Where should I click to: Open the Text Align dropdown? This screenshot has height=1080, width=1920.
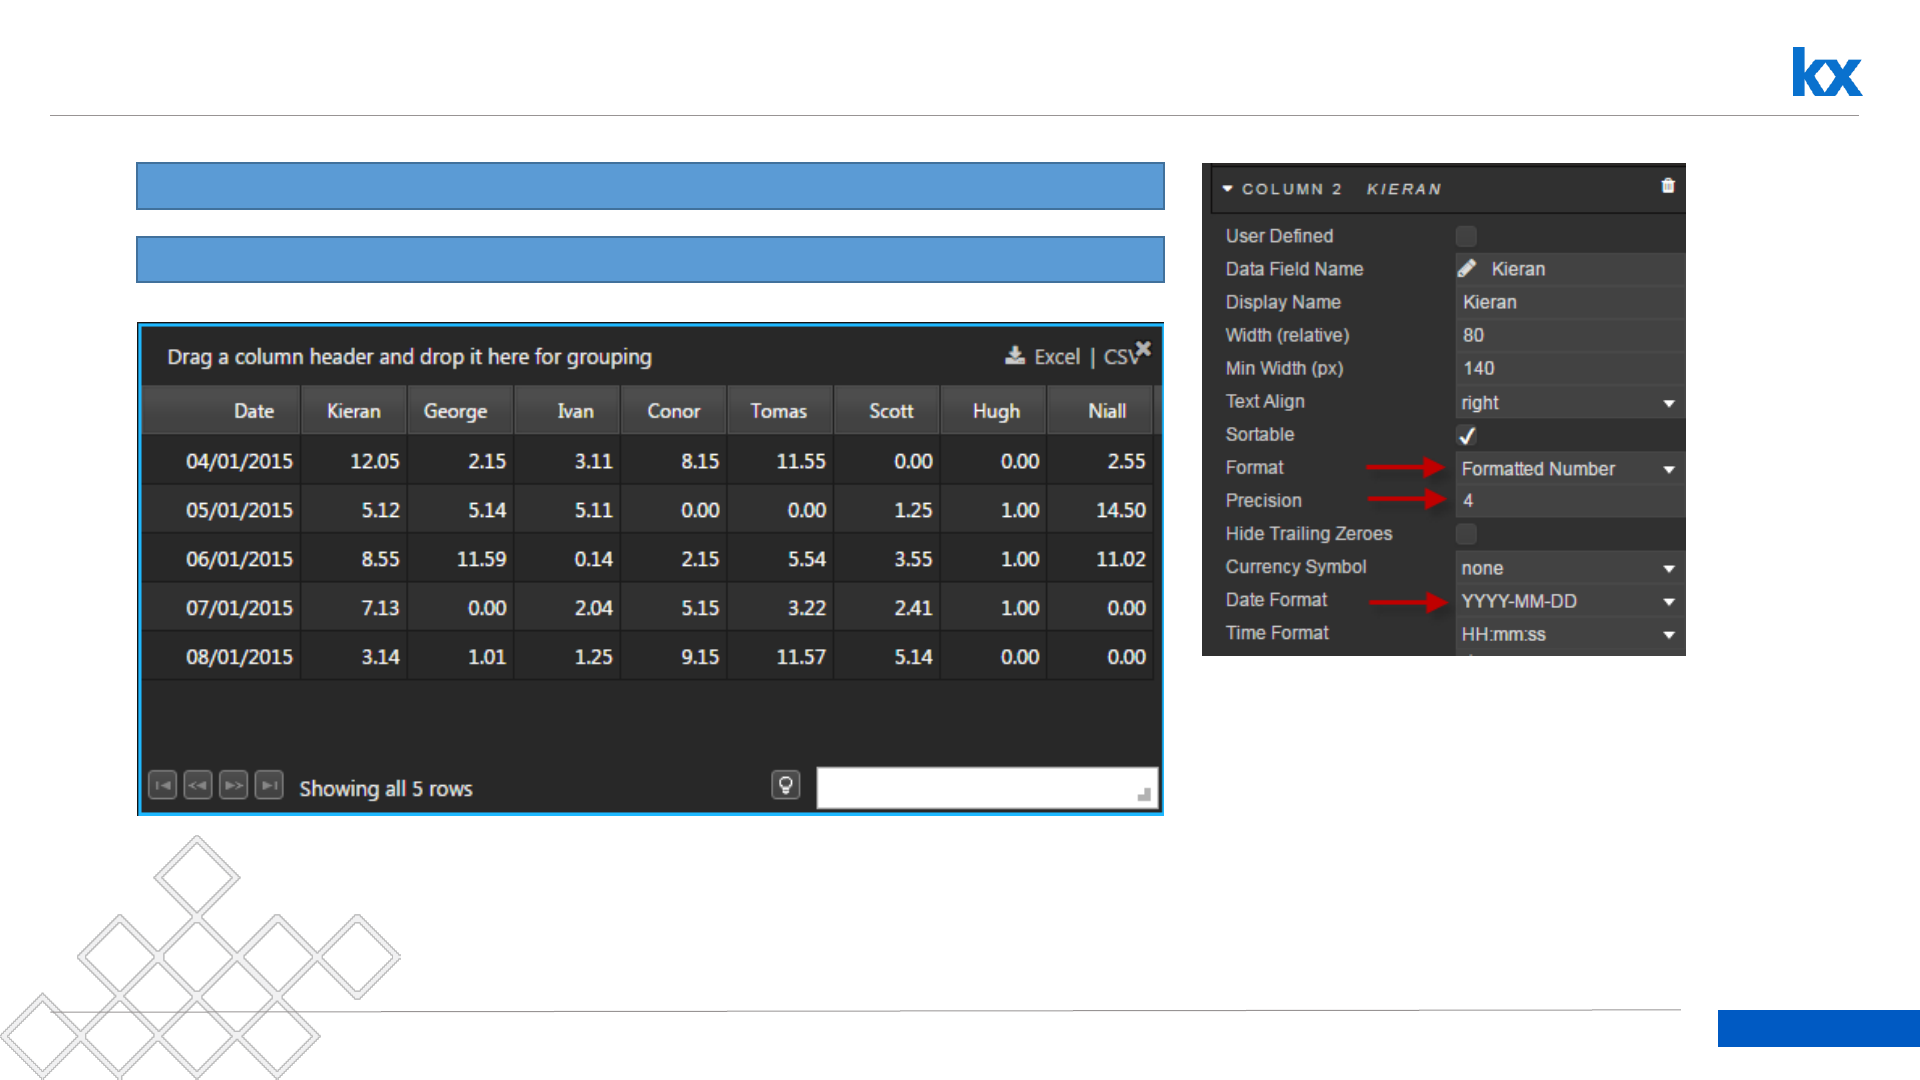point(1567,403)
